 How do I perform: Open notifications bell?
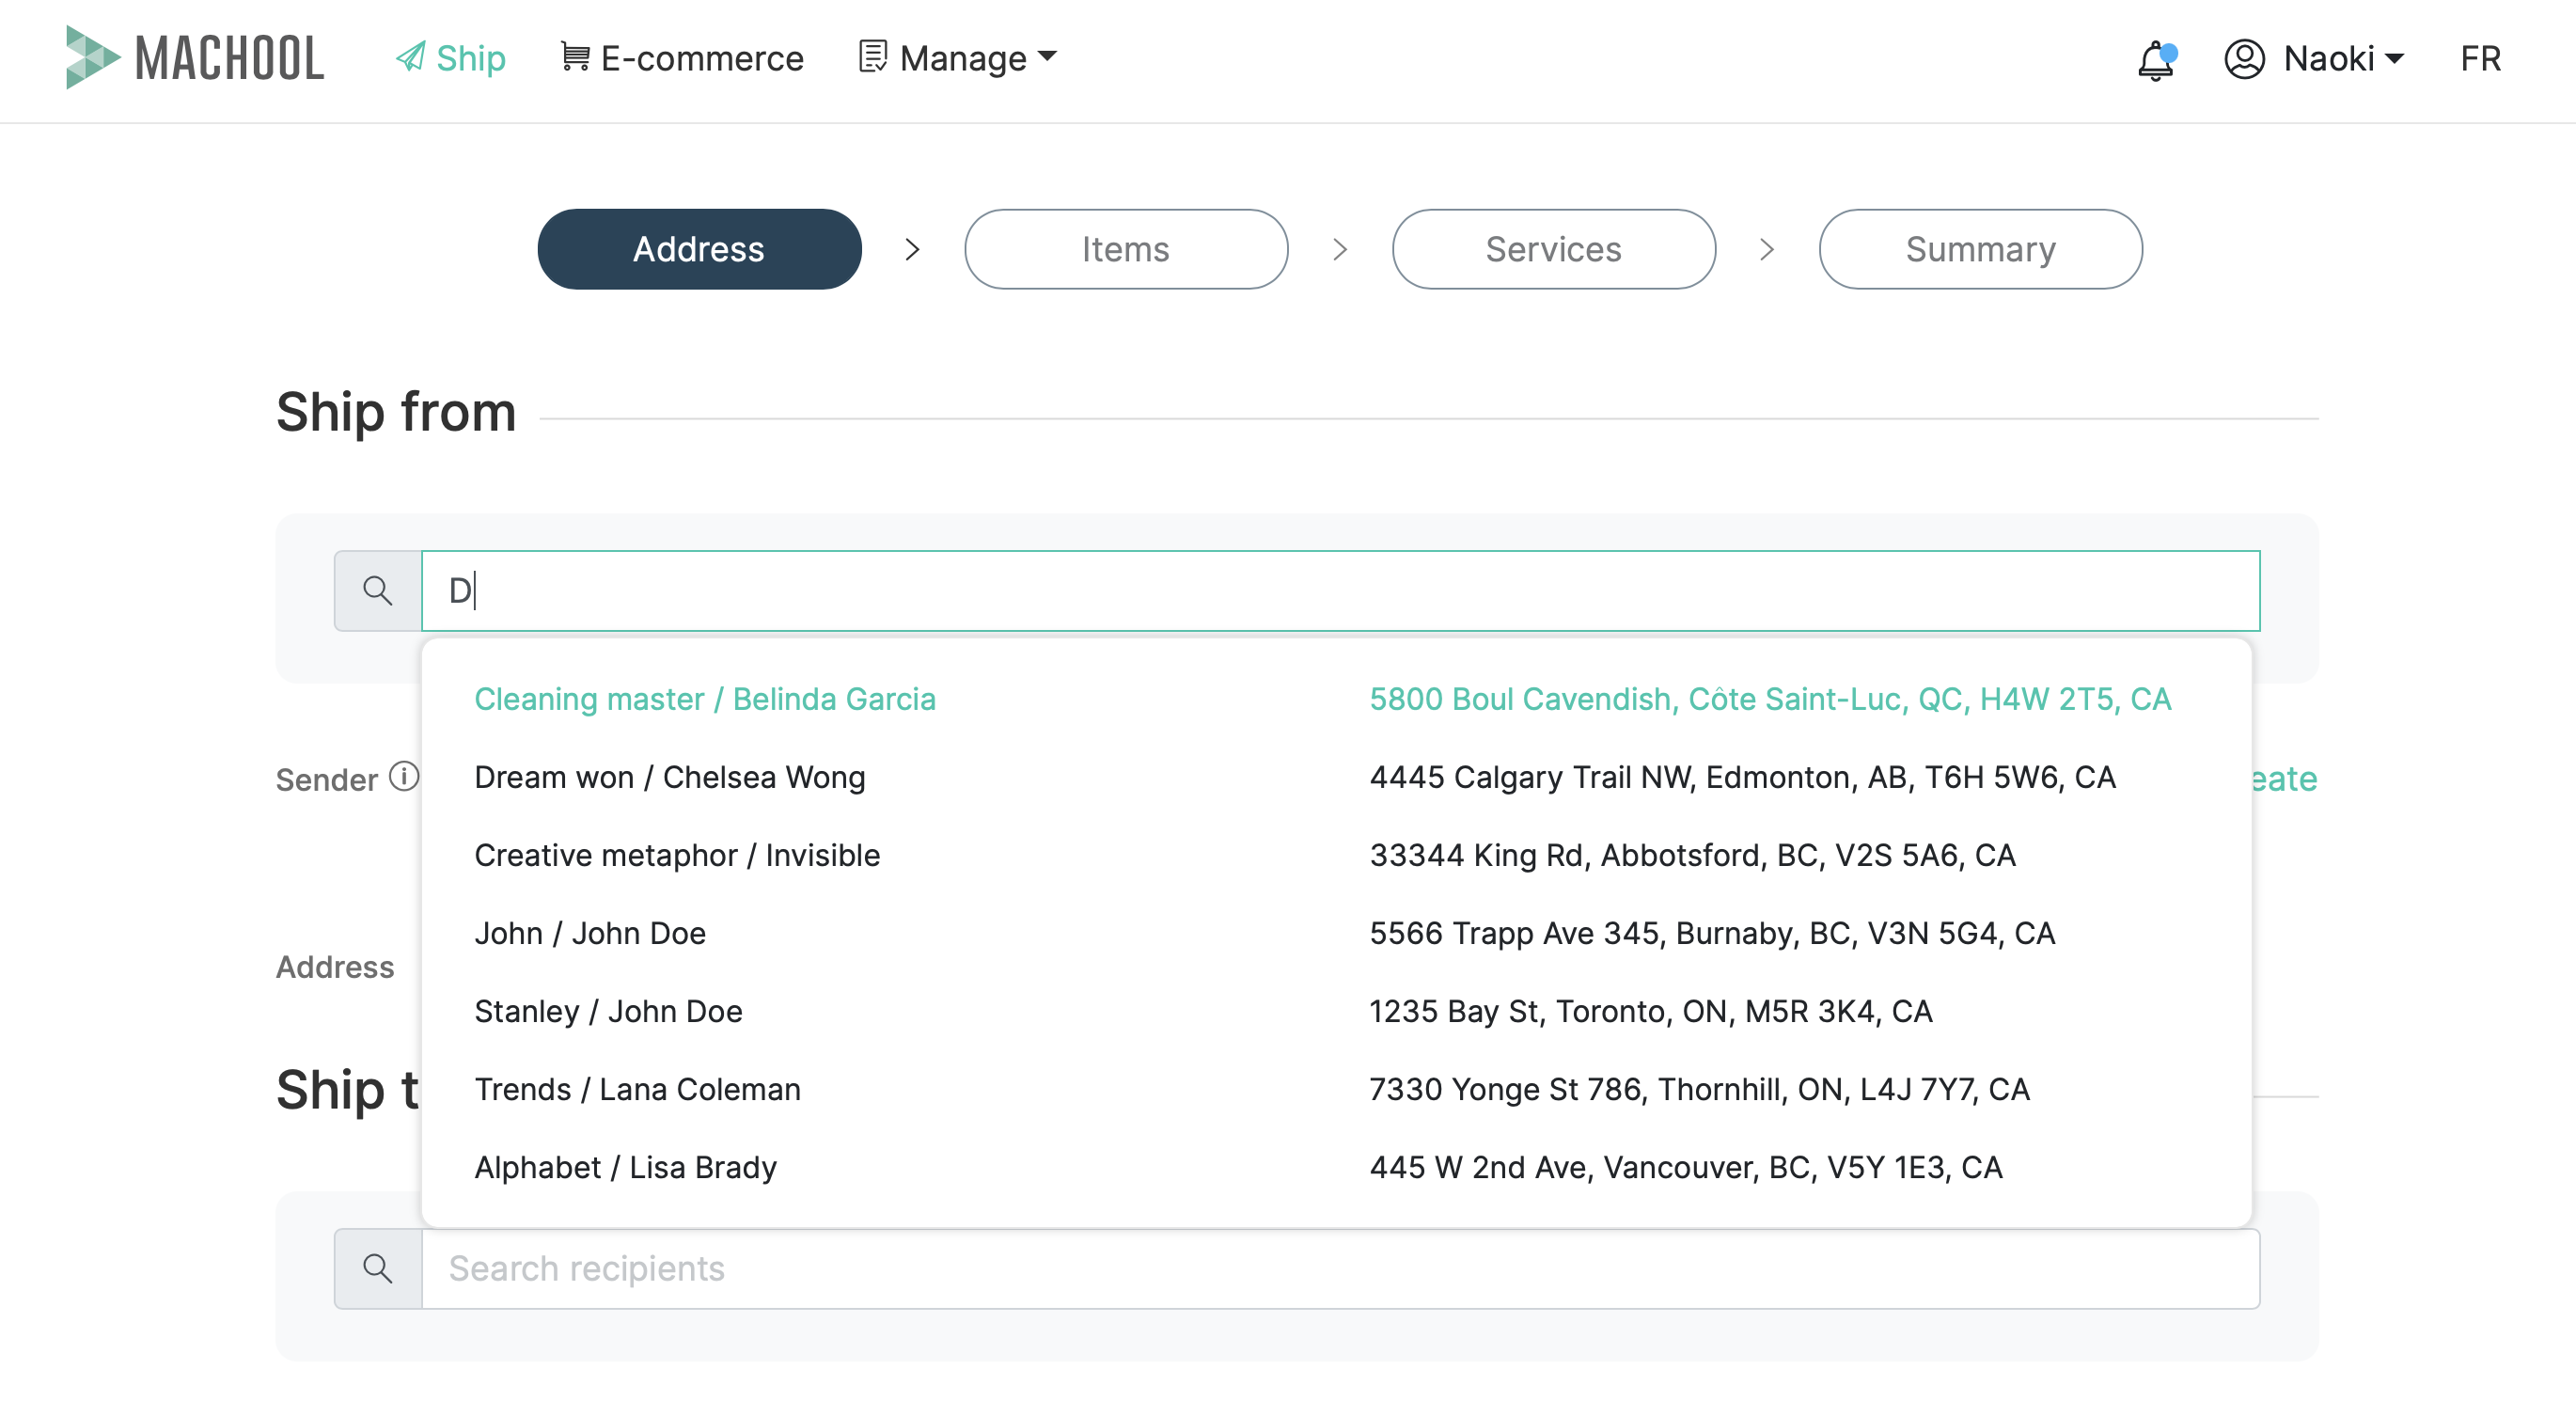coord(2157,60)
